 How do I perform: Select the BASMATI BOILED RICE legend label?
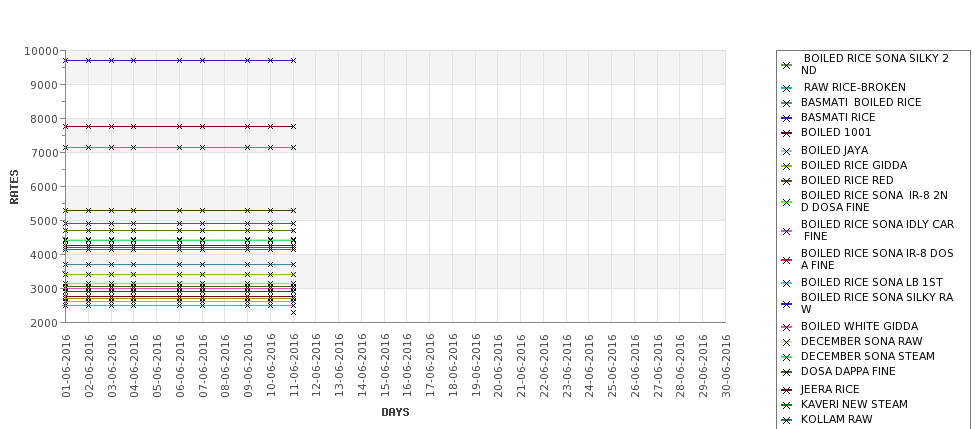tap(861, 103)
